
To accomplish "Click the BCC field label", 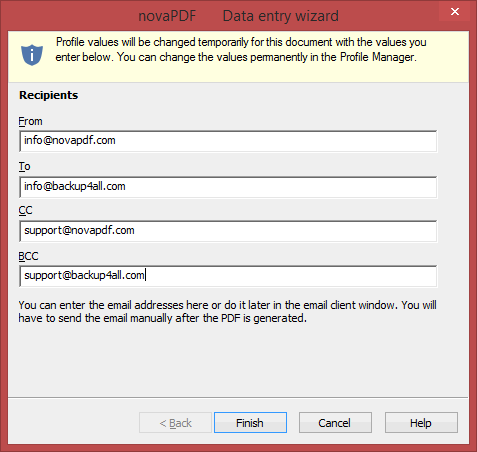I will 28,256.
